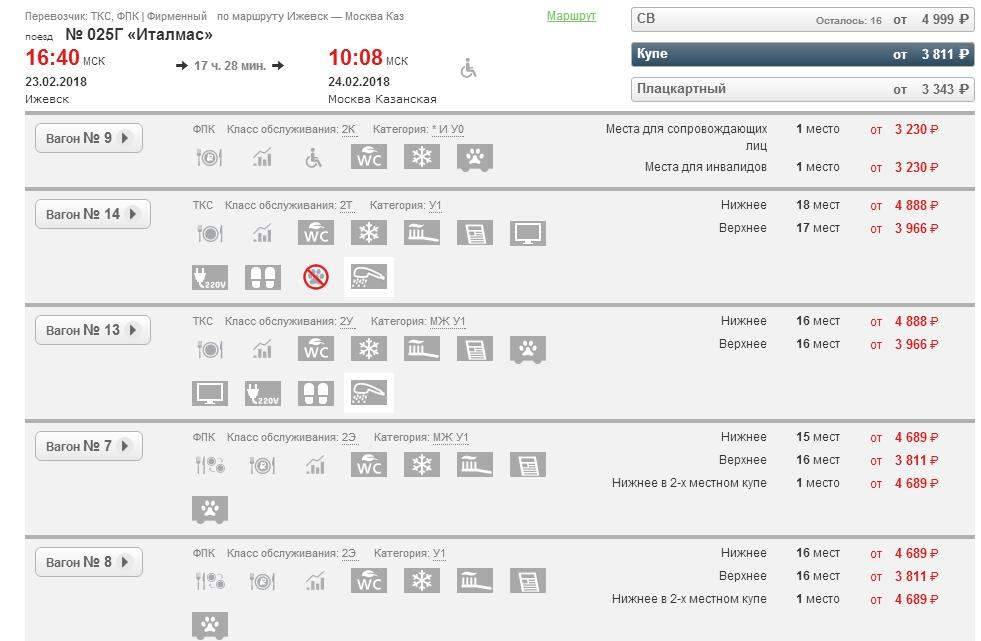The width and height of the screenshot is (981, 641).
Task: Click the 220V socket icon in wagon 14
Action: pos(210,277)
